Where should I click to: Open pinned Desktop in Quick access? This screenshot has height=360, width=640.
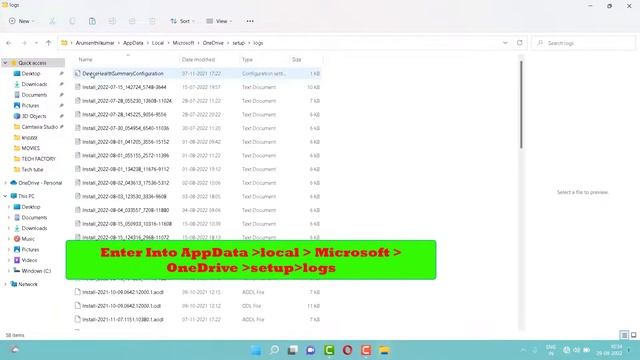[31, 73]
